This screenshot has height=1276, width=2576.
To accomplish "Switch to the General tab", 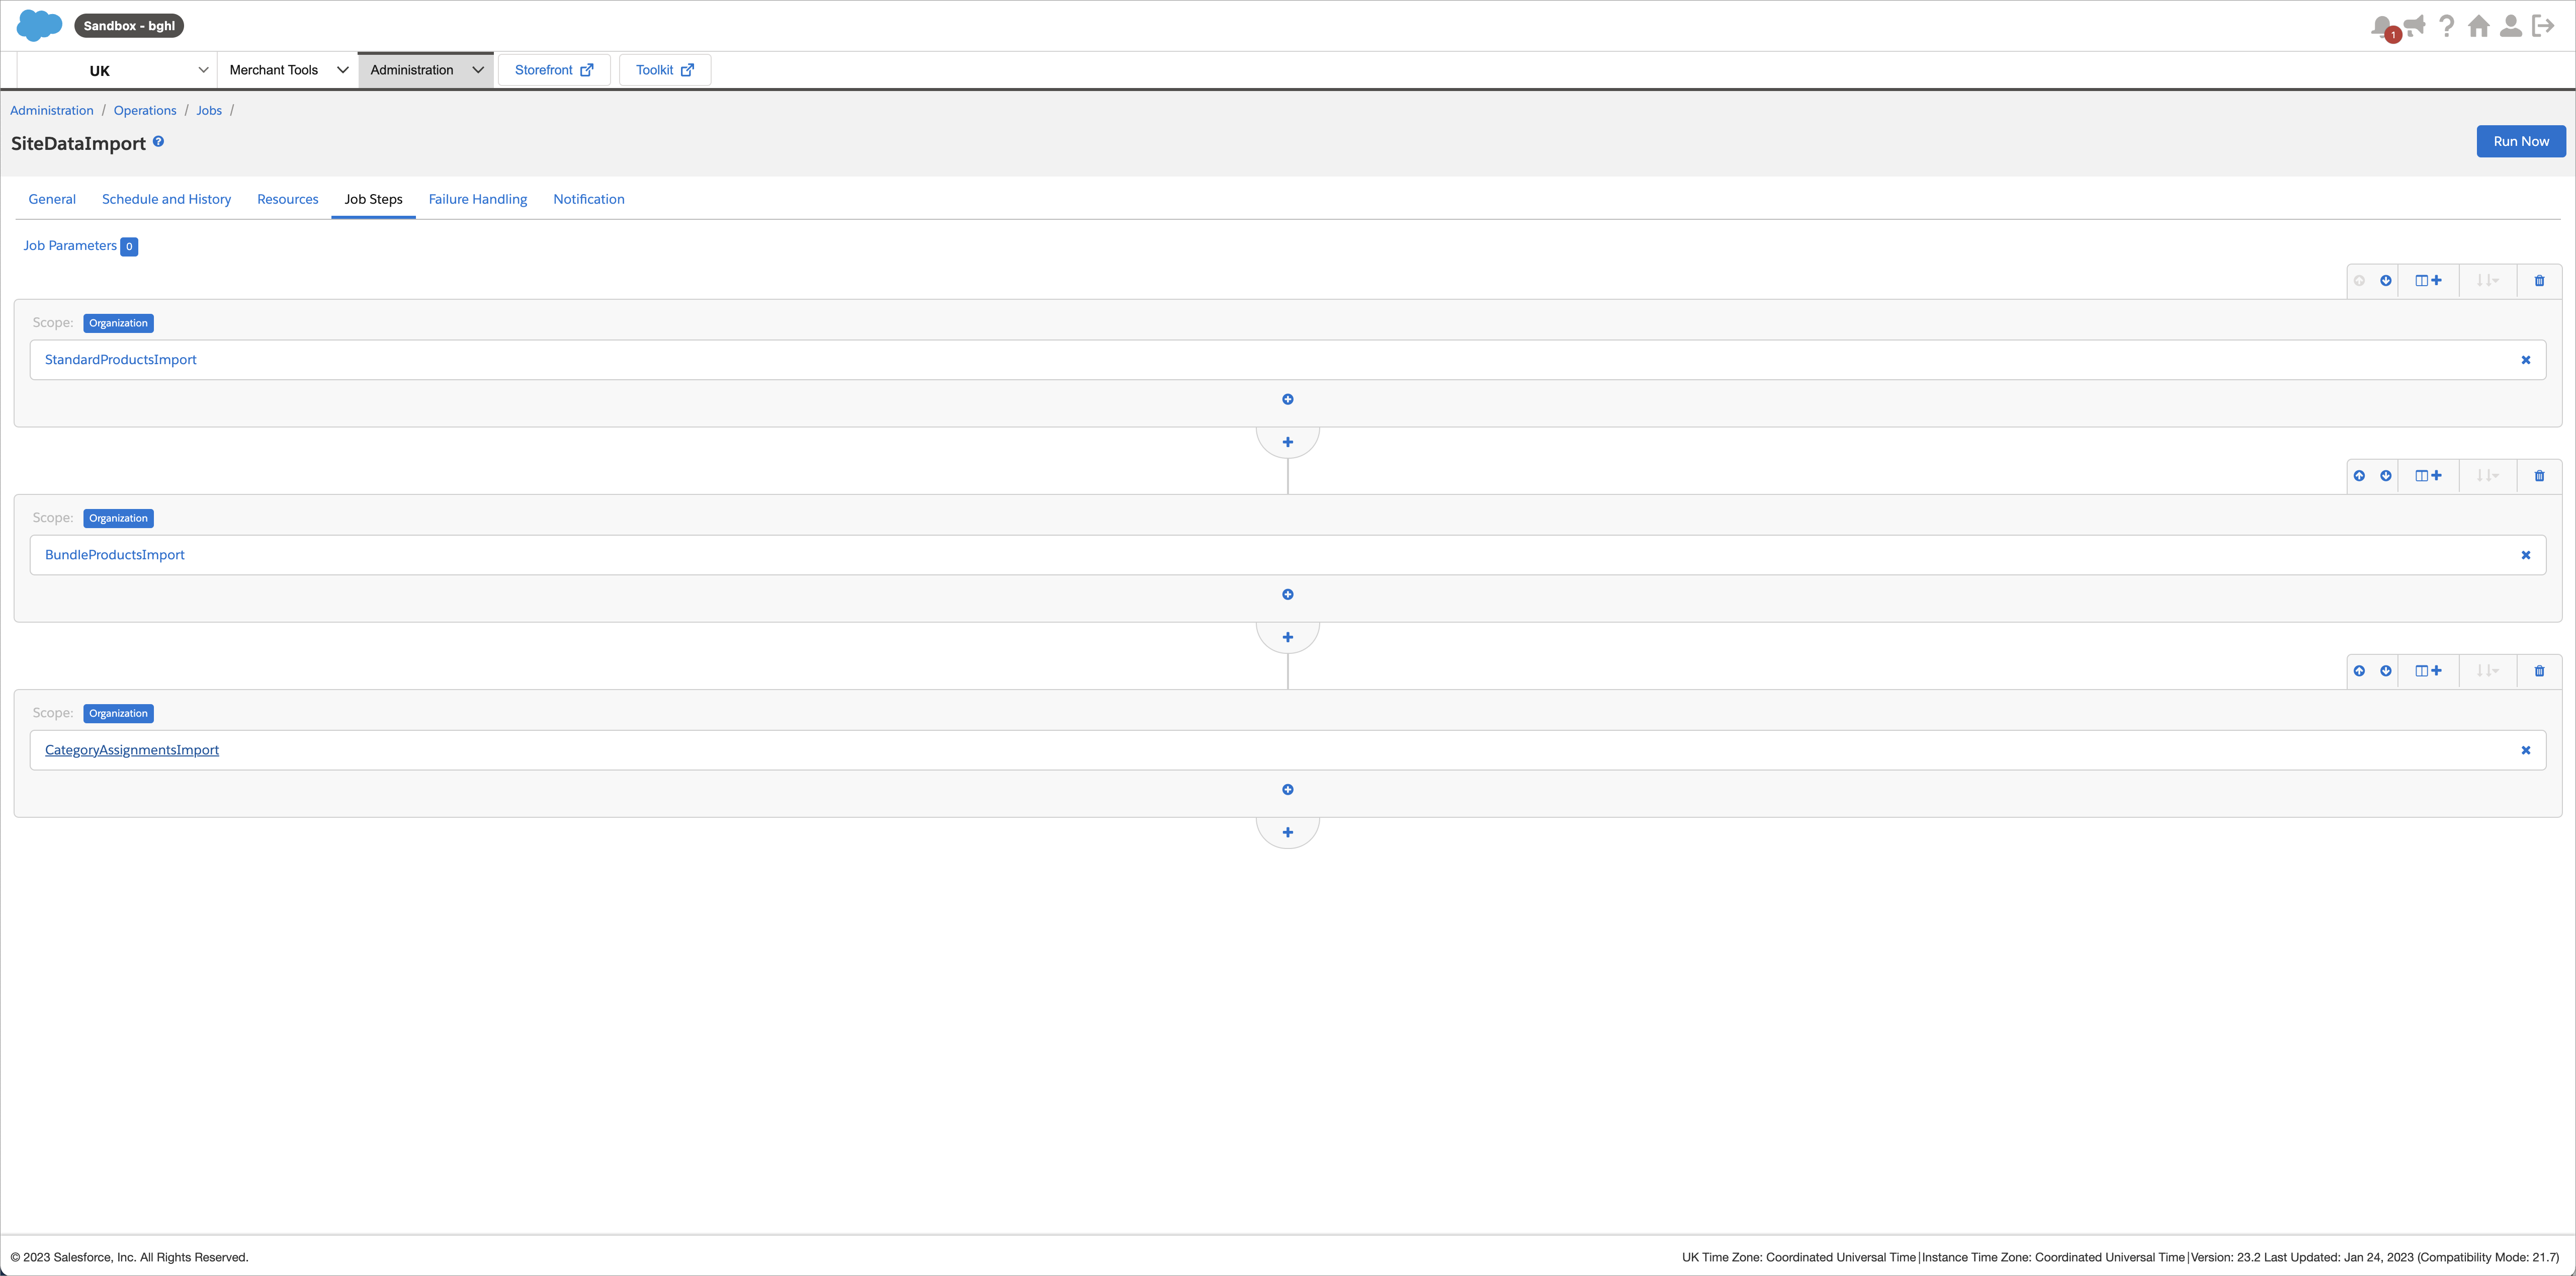I will click(x=52, y=199).
